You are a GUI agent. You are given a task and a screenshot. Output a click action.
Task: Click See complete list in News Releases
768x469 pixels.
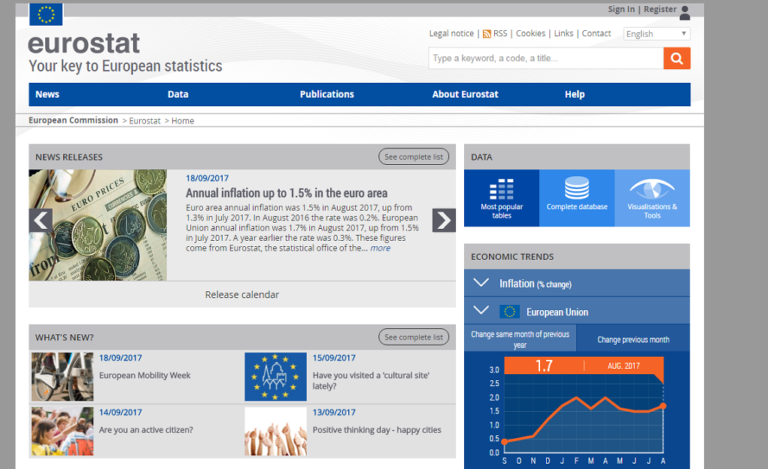tap(413, 157)
